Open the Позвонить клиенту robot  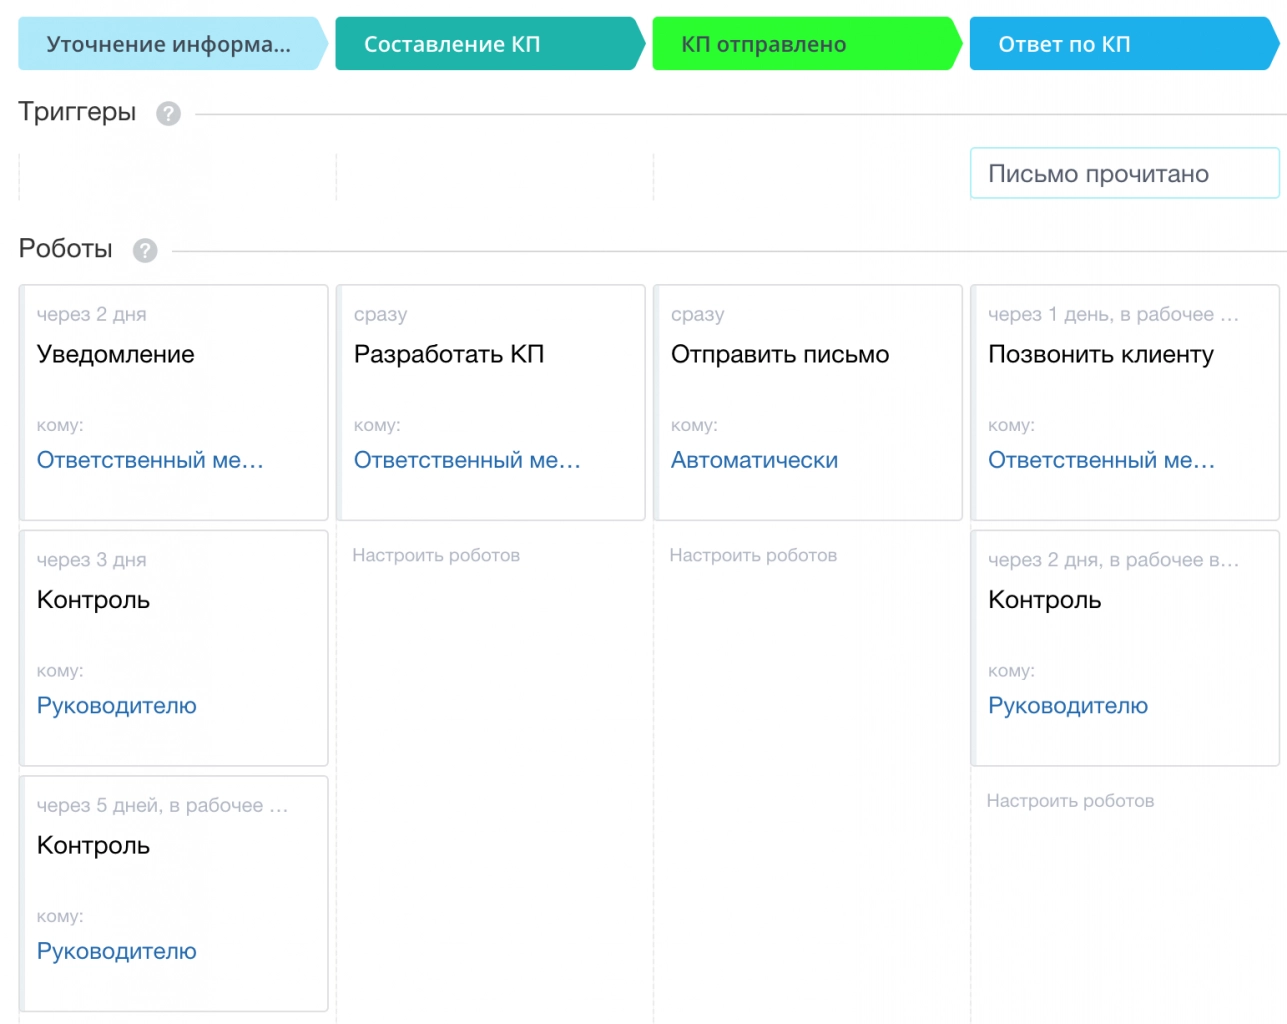[1101, 354]
